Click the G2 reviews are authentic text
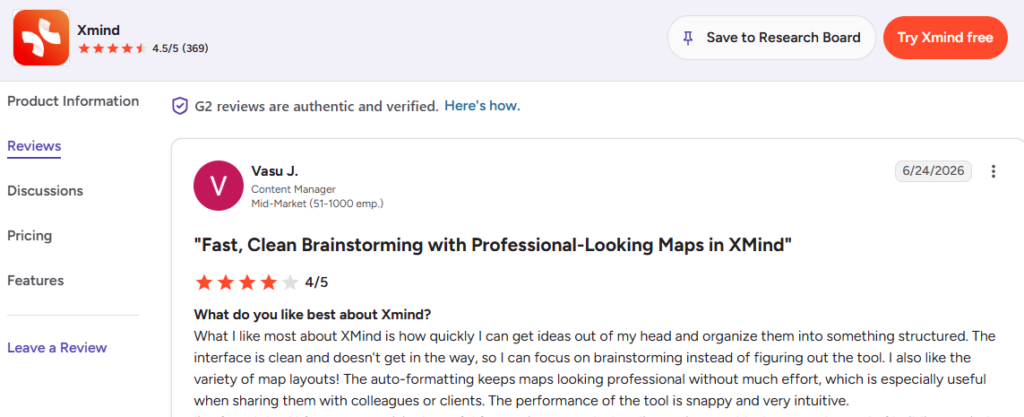 pos(316,106)
